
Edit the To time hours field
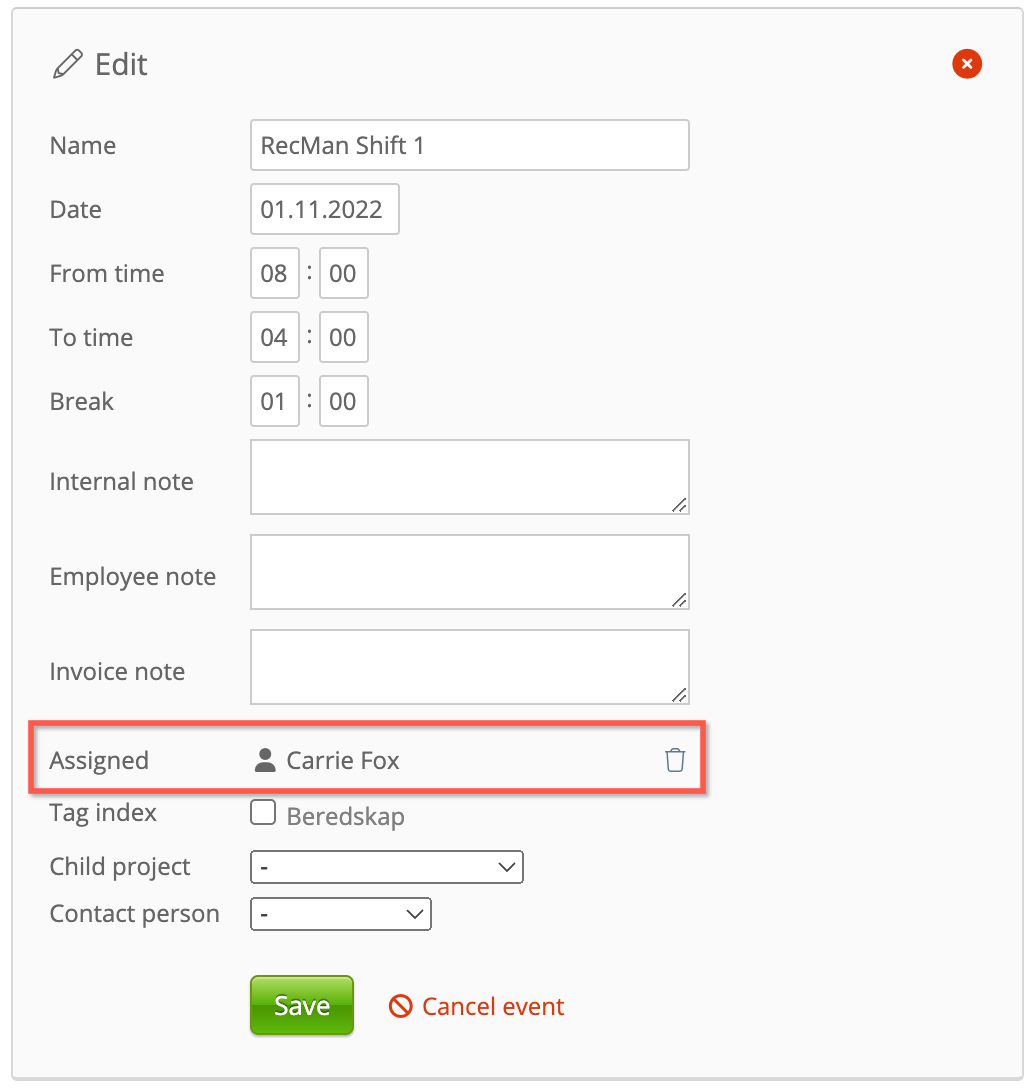click(274, 337)
